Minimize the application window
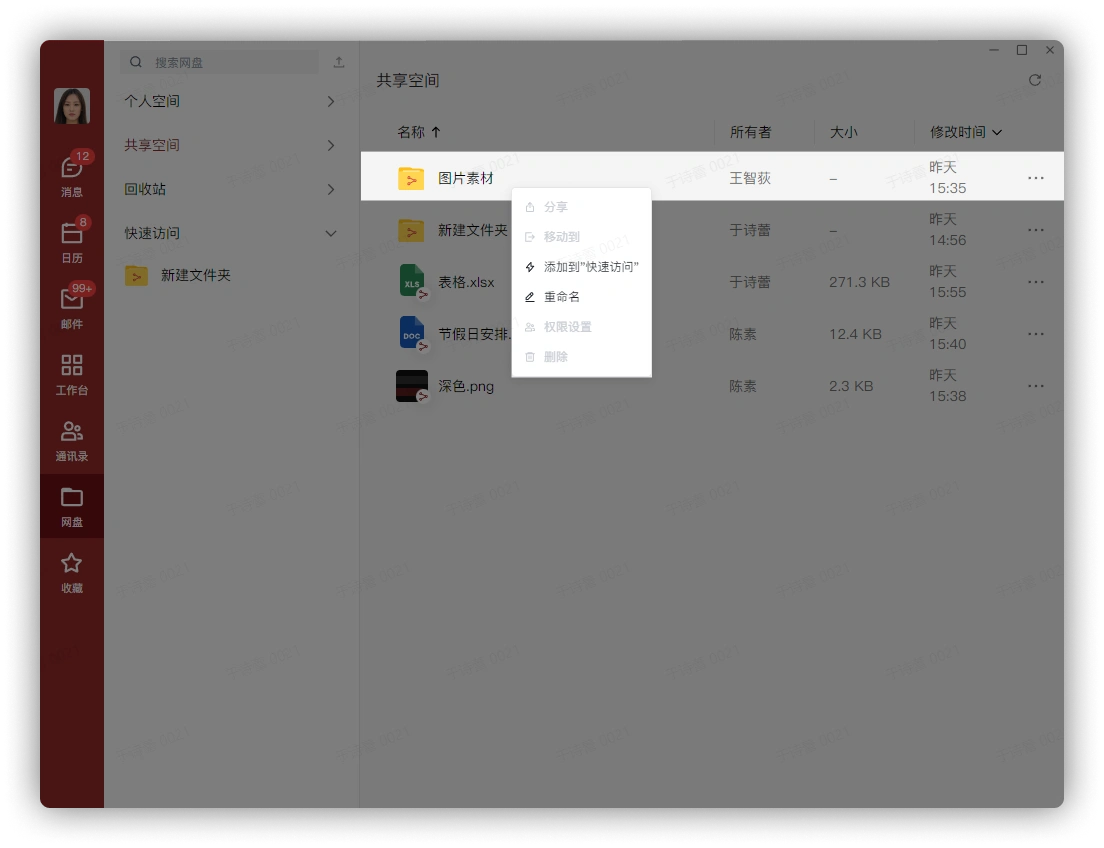The image size is (1104, 848). 994,50
